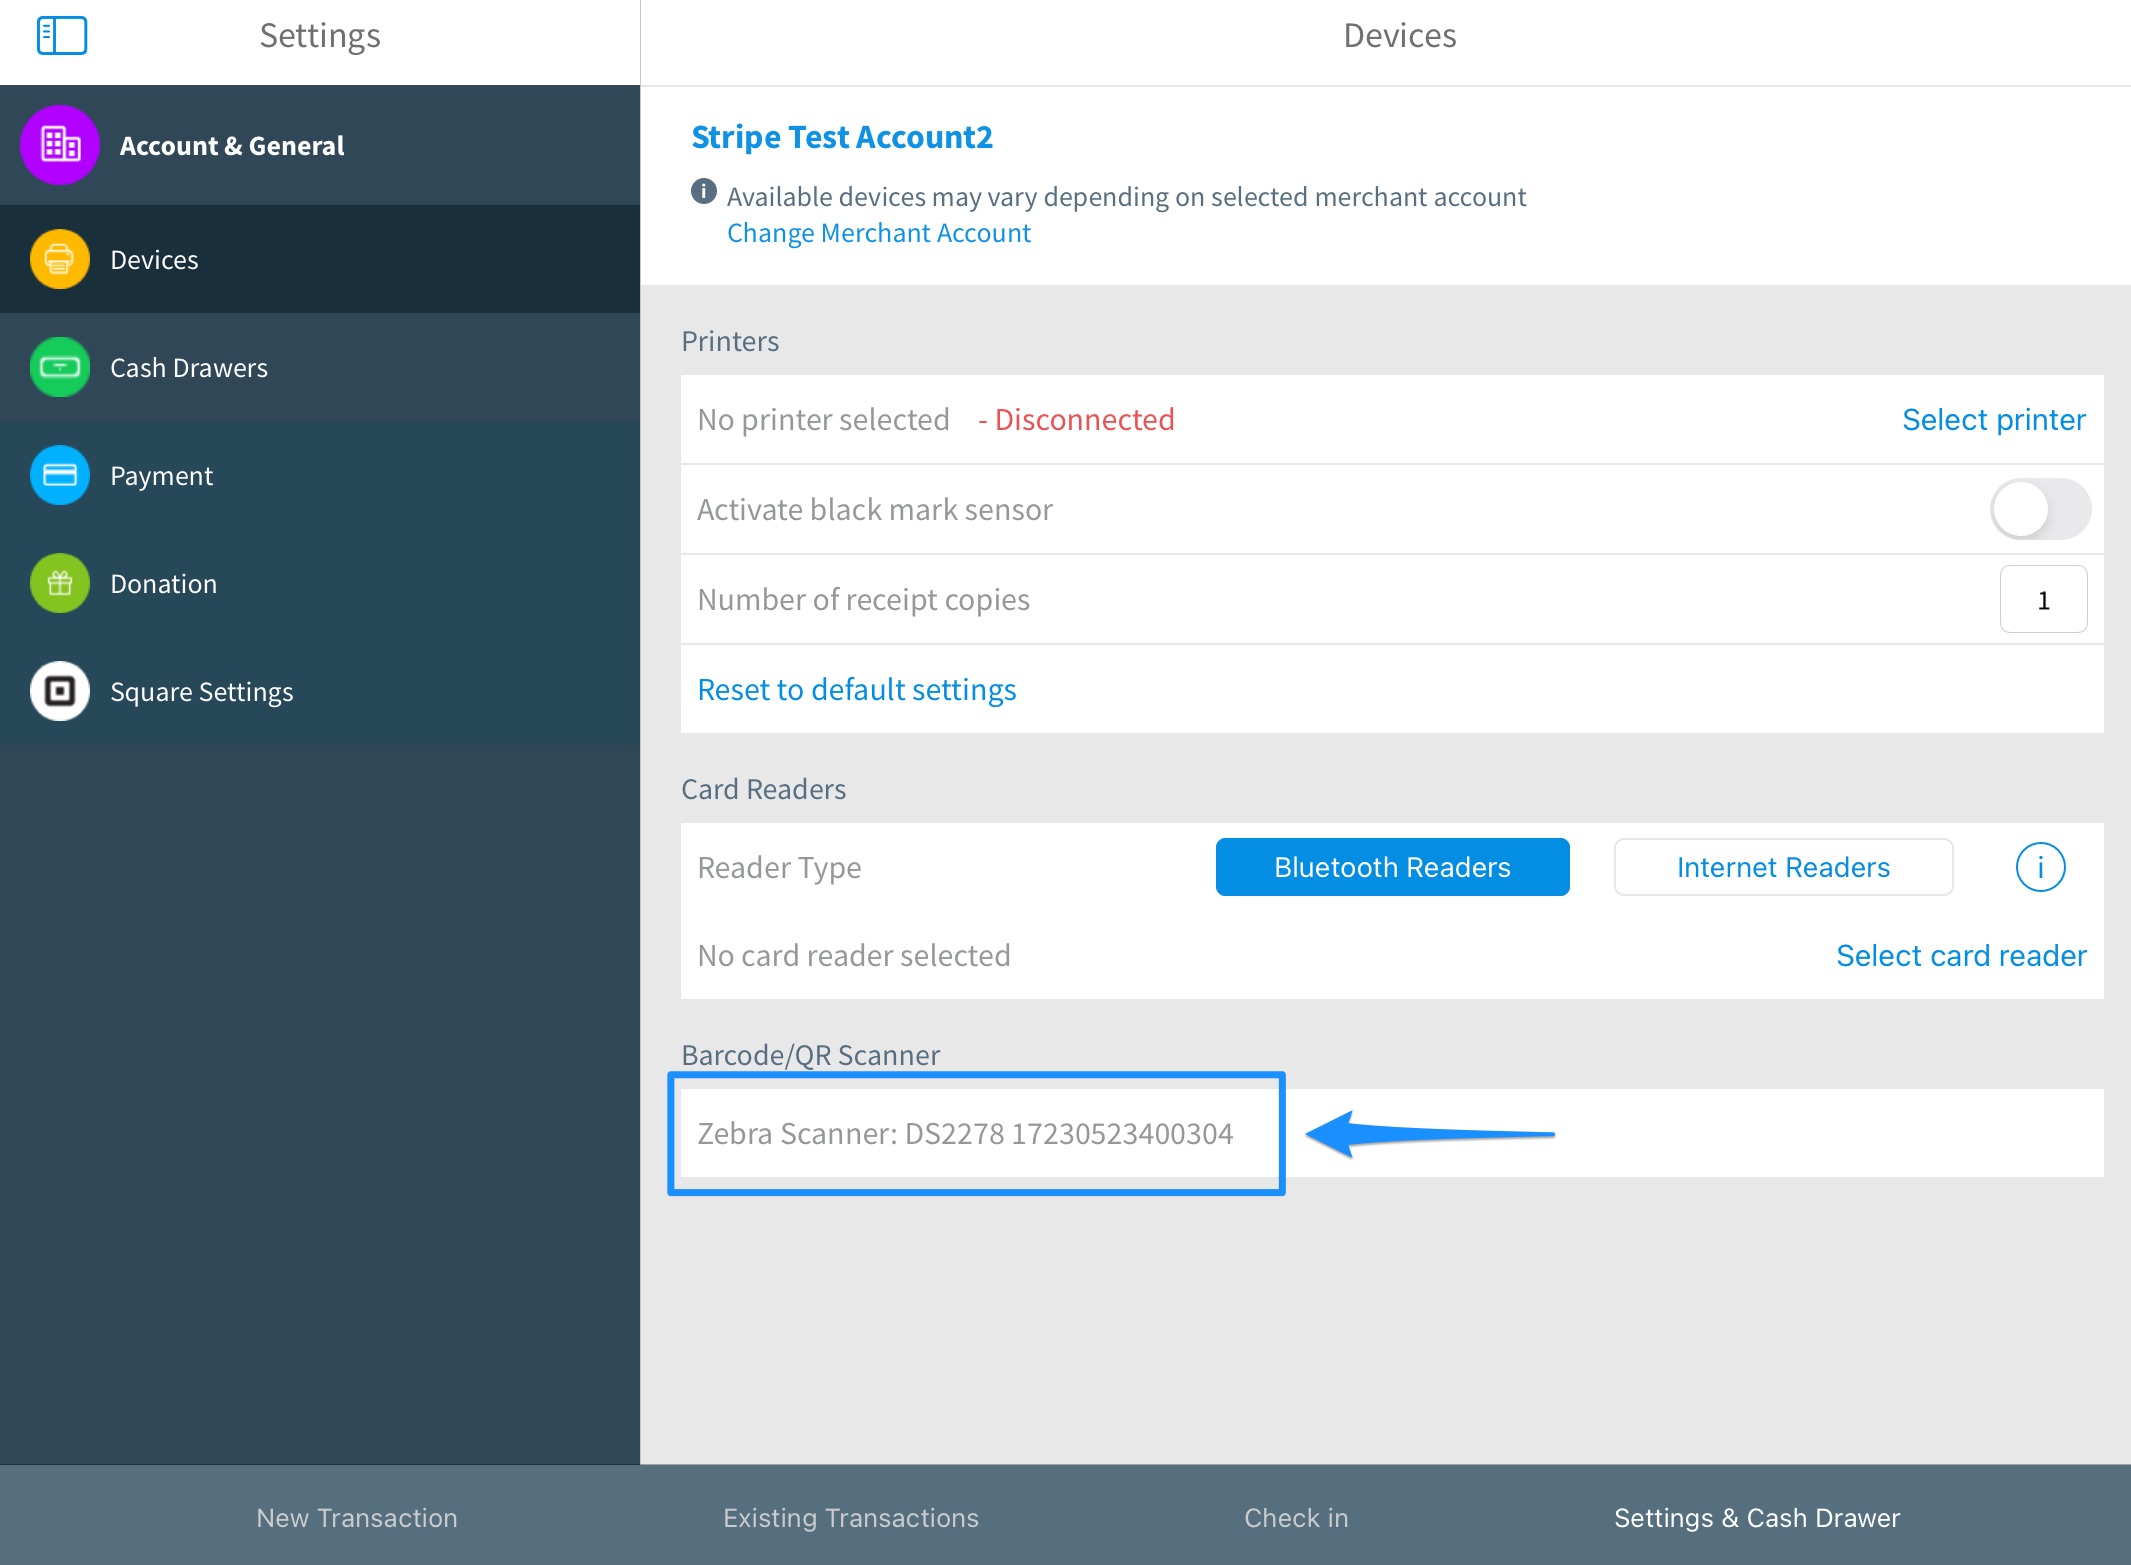Click the receipt copies number field
2131x1565 pixels.
pyautogui.click(x=2043, y=600)
